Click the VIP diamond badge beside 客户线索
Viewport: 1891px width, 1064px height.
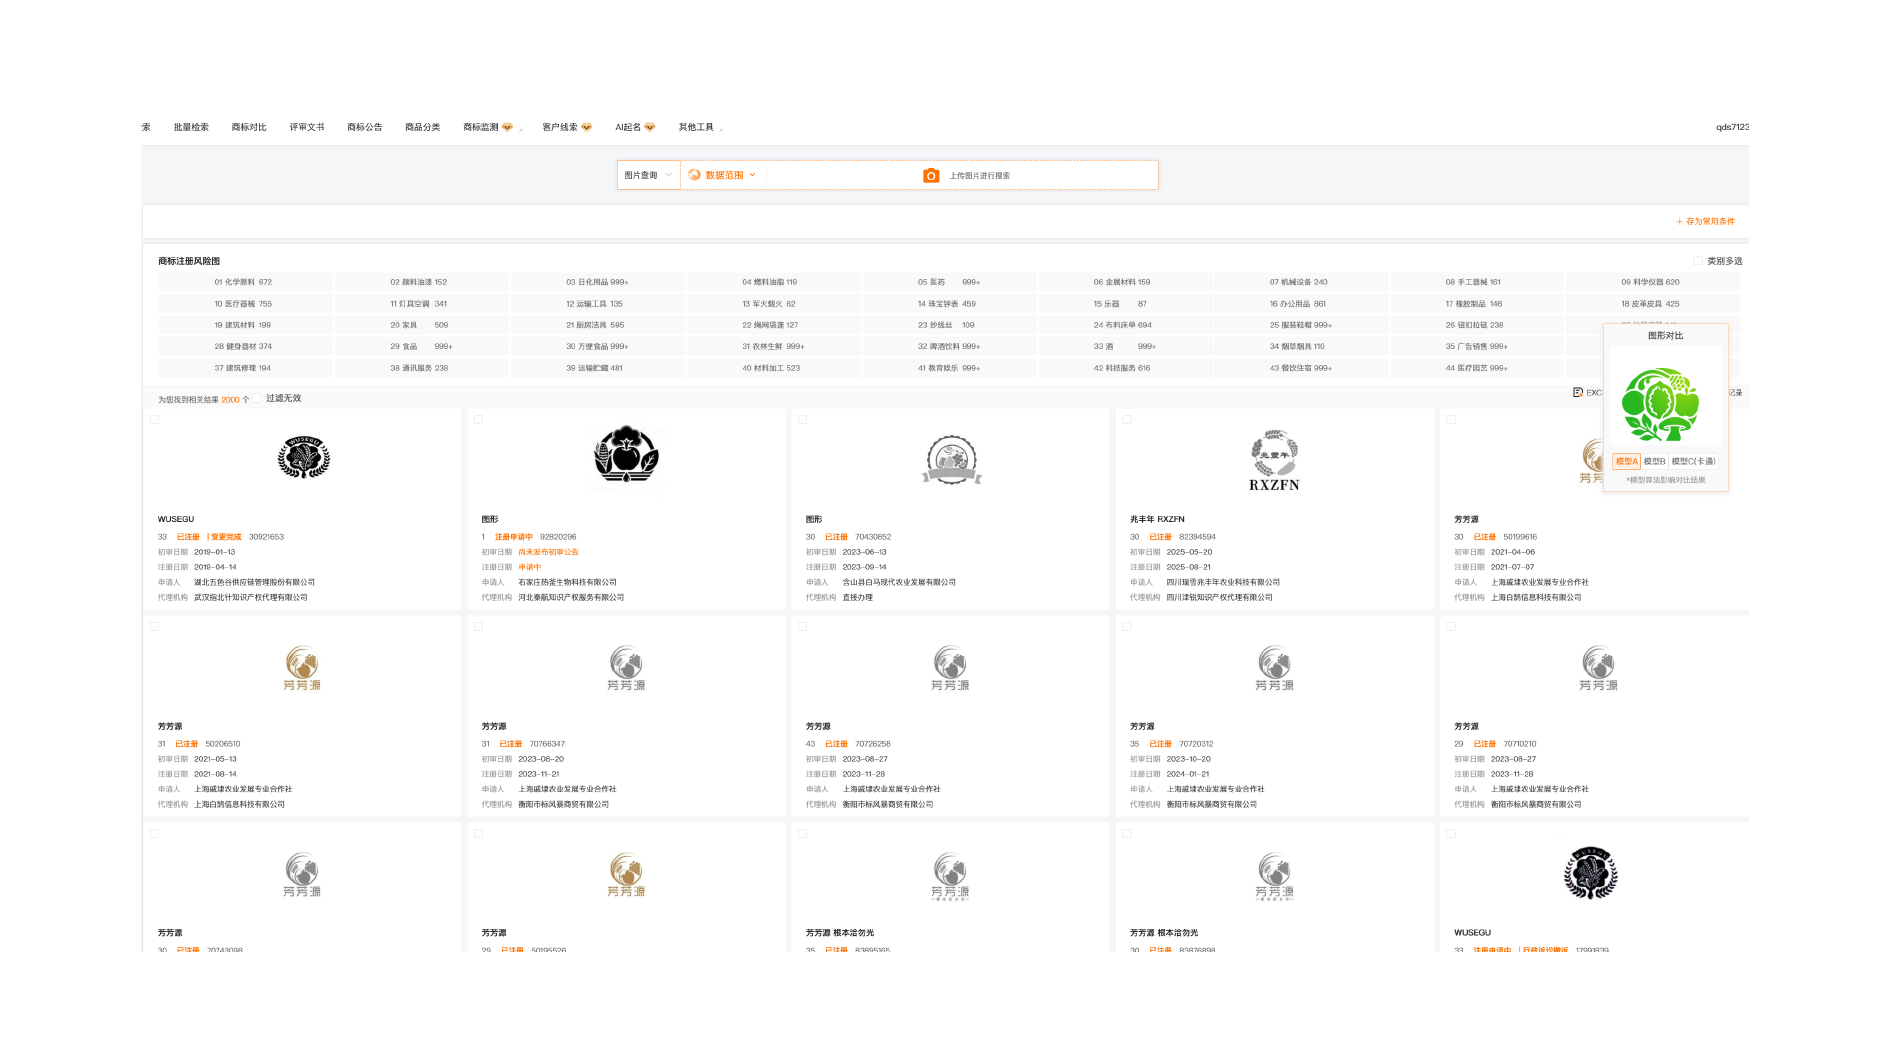coord(586,127)
